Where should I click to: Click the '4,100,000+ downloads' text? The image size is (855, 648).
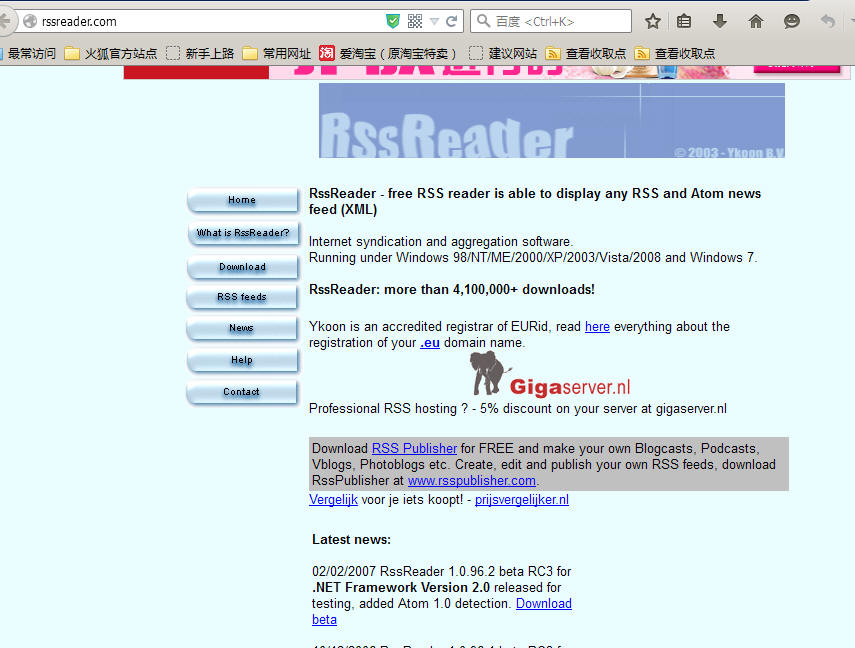tap(523, 289)
